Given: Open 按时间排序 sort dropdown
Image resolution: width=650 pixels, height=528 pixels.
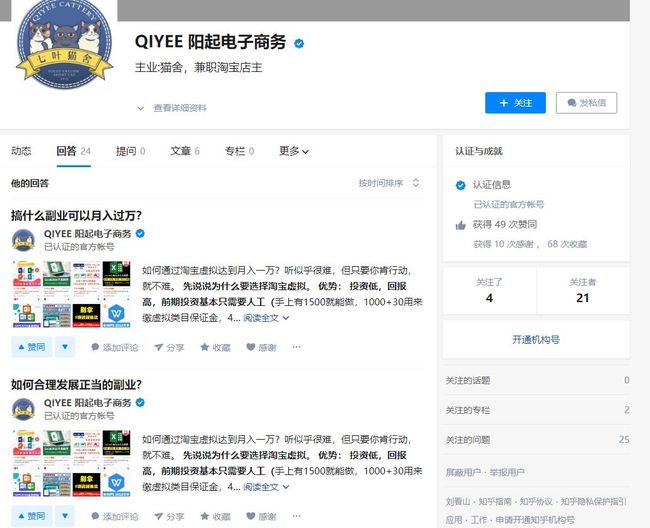Looking at the screenshot, I should tap(389, 183).
